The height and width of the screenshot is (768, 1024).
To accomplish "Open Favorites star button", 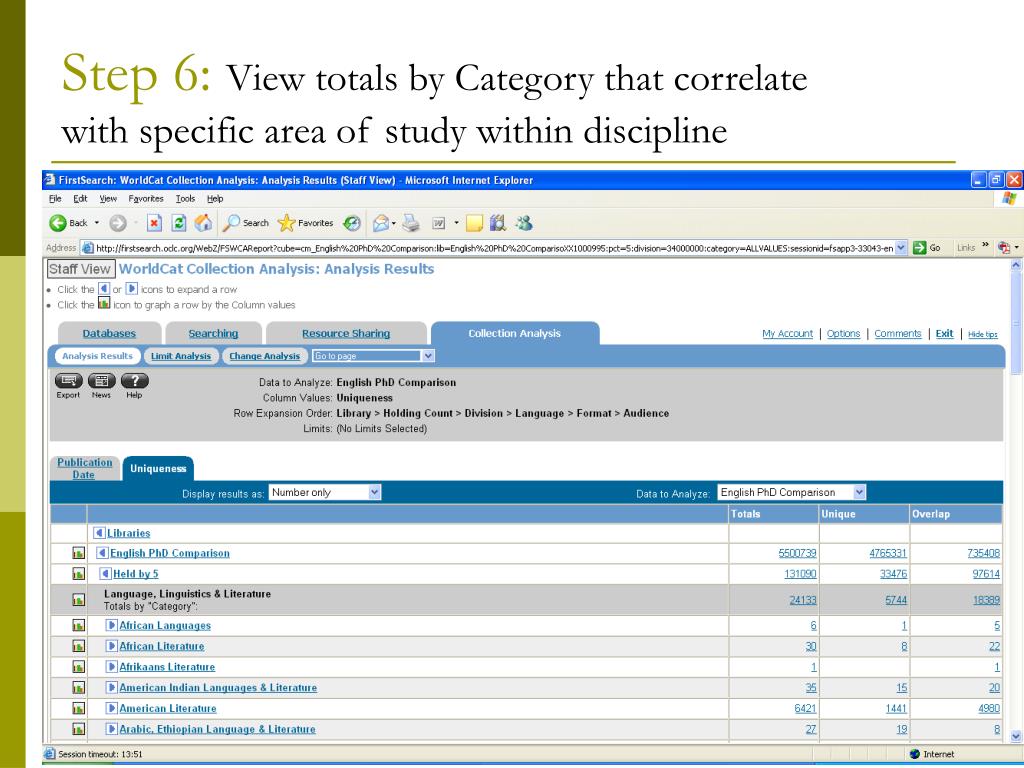I will (x=306, y=223).
